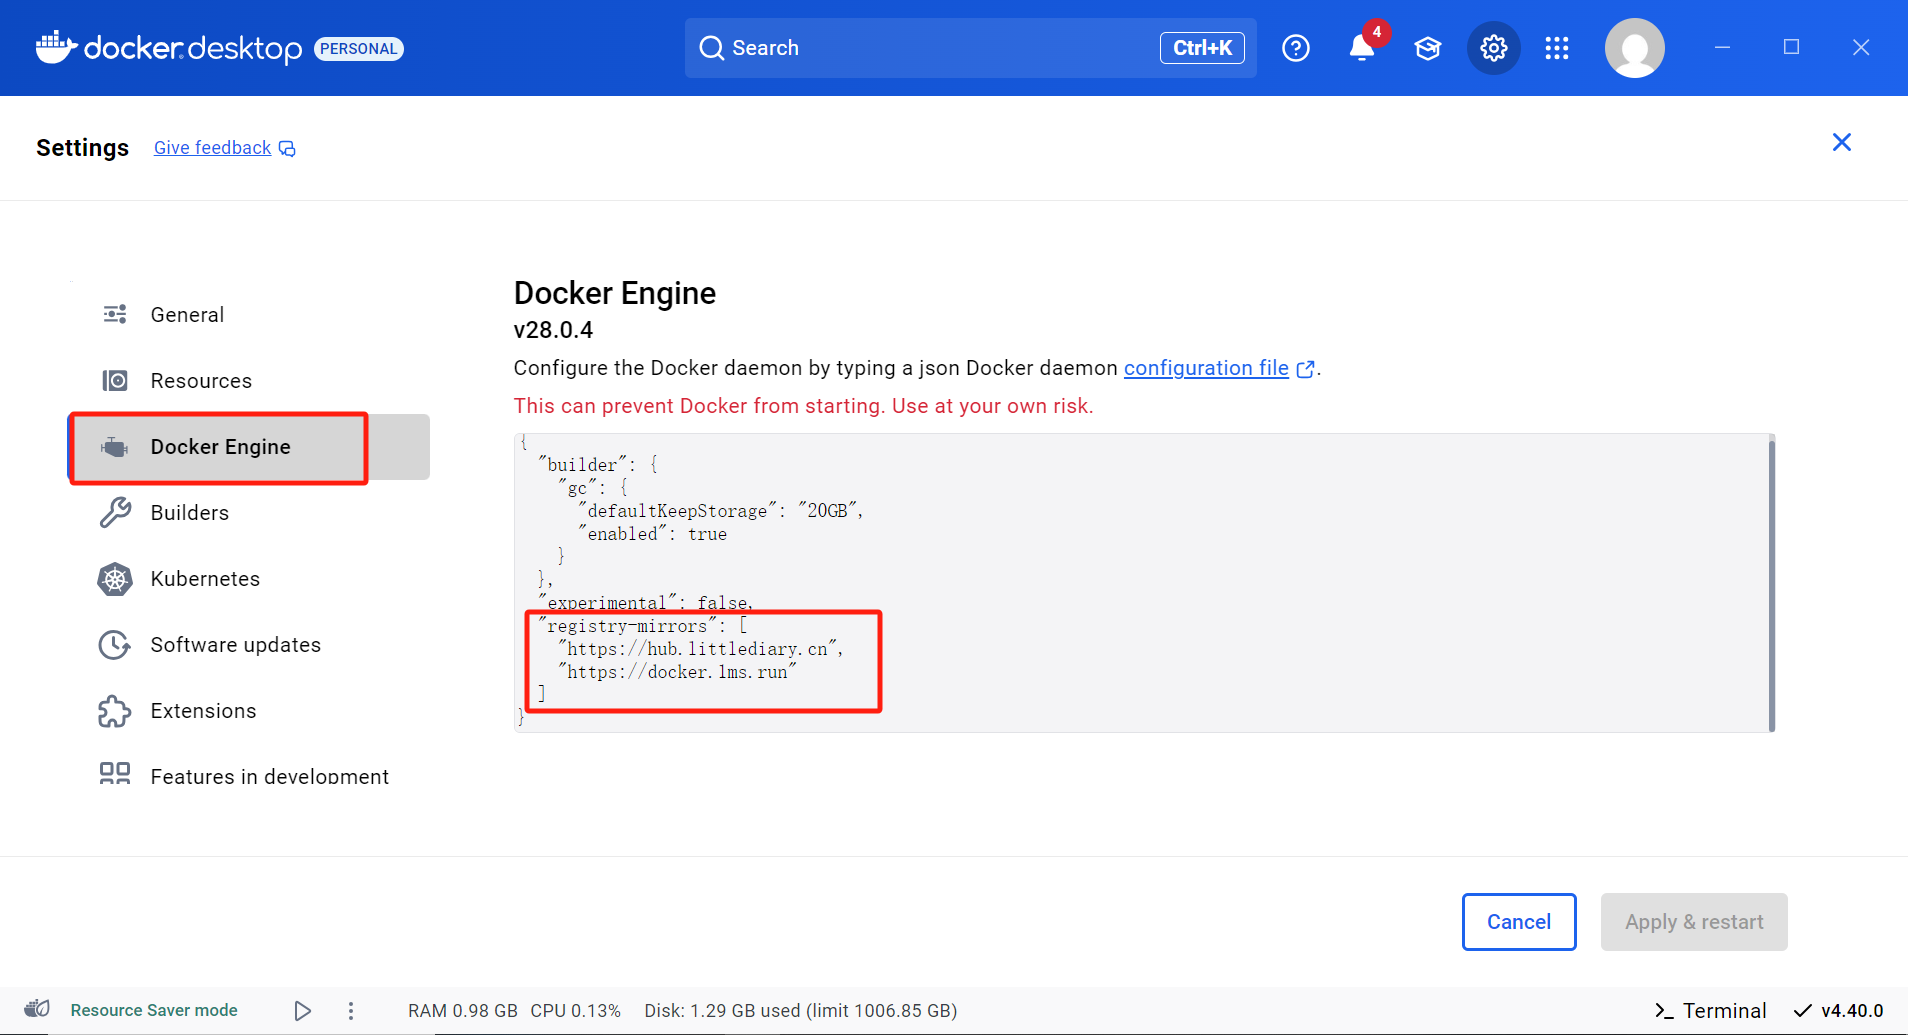Click the "experimental": false line
Screen dimensions: 1908x1035
click(646, 602)
